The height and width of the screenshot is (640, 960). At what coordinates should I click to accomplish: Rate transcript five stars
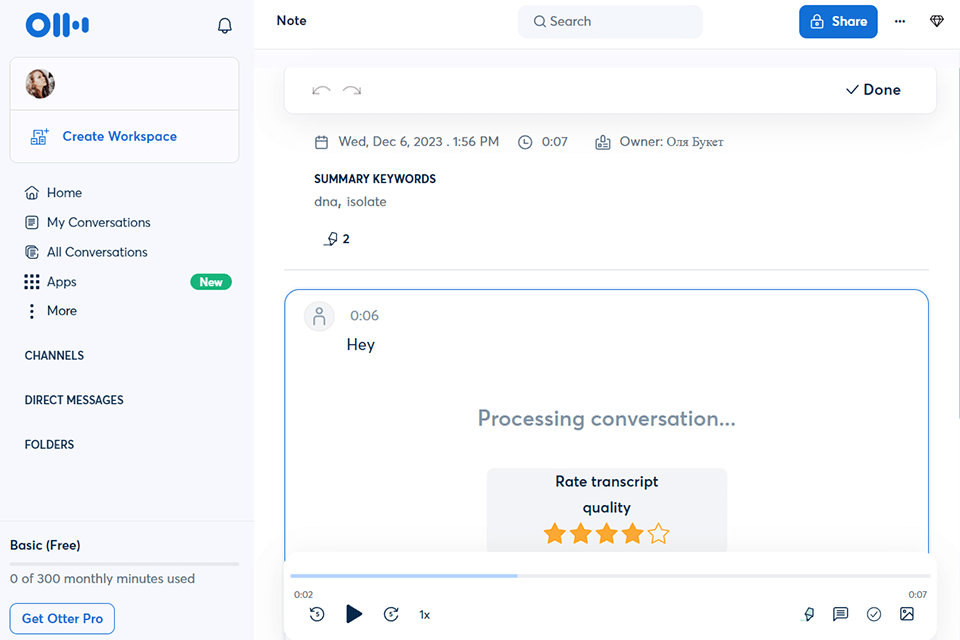(659, 533)
